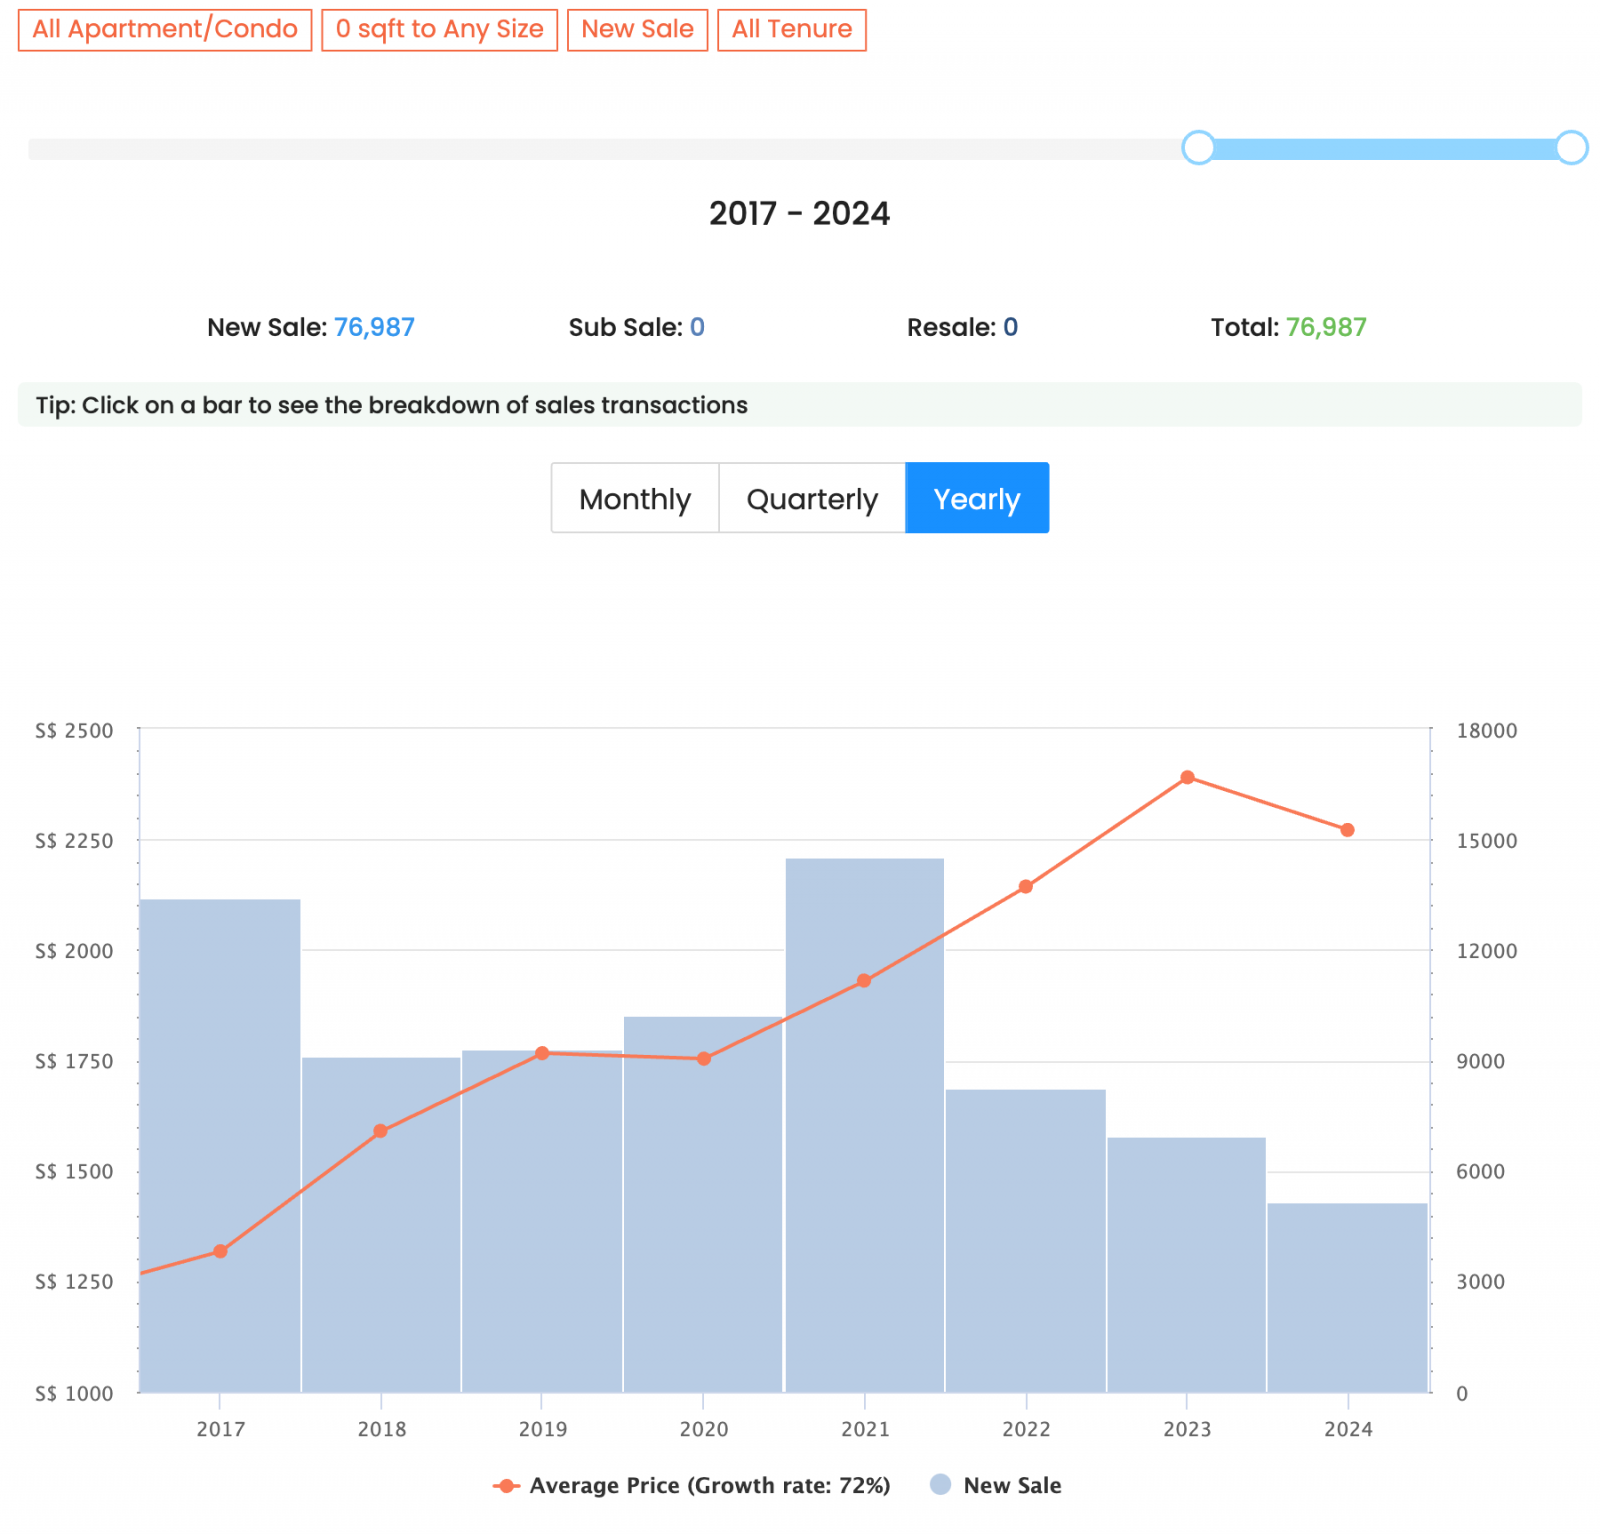Click the 2024 average price data point
This screenshot has width=1600, height=1534.
(x=1347, y=830)
